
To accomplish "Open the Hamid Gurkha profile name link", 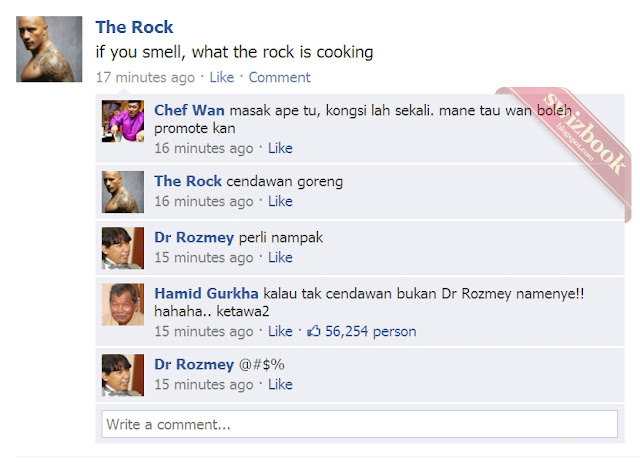I will point(206,293).
